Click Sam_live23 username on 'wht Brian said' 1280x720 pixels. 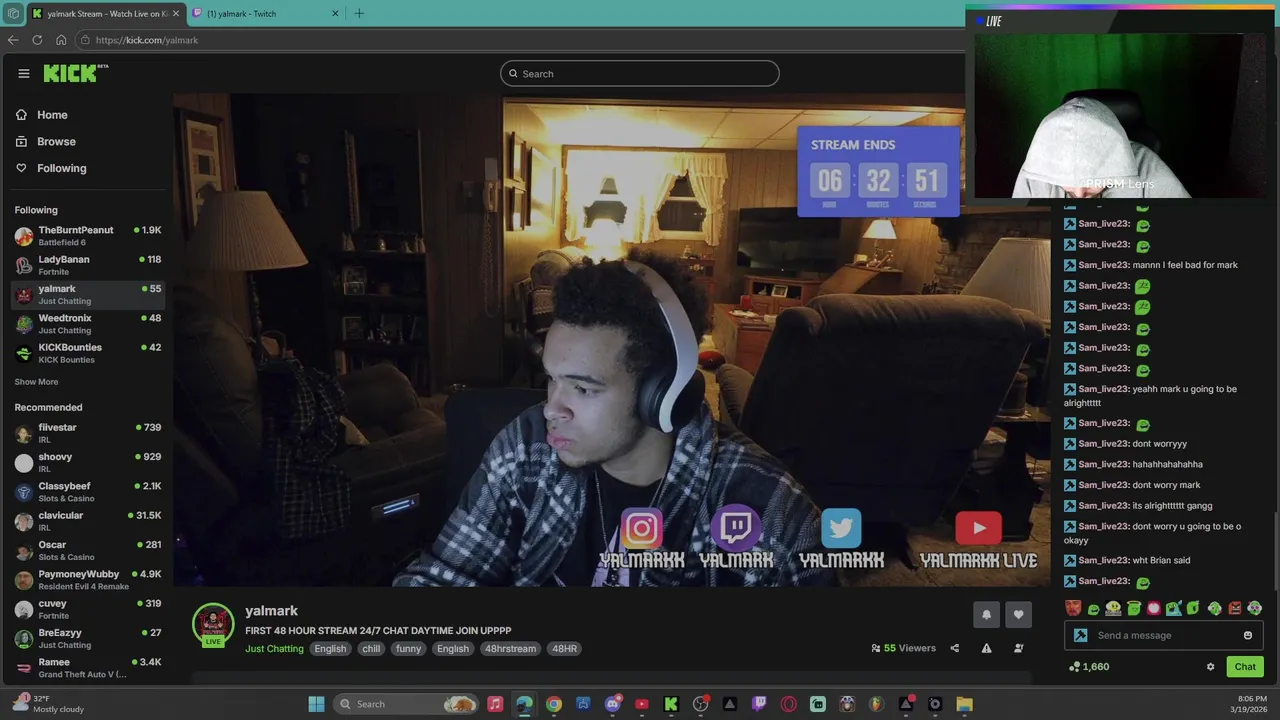coord(1103,560)
